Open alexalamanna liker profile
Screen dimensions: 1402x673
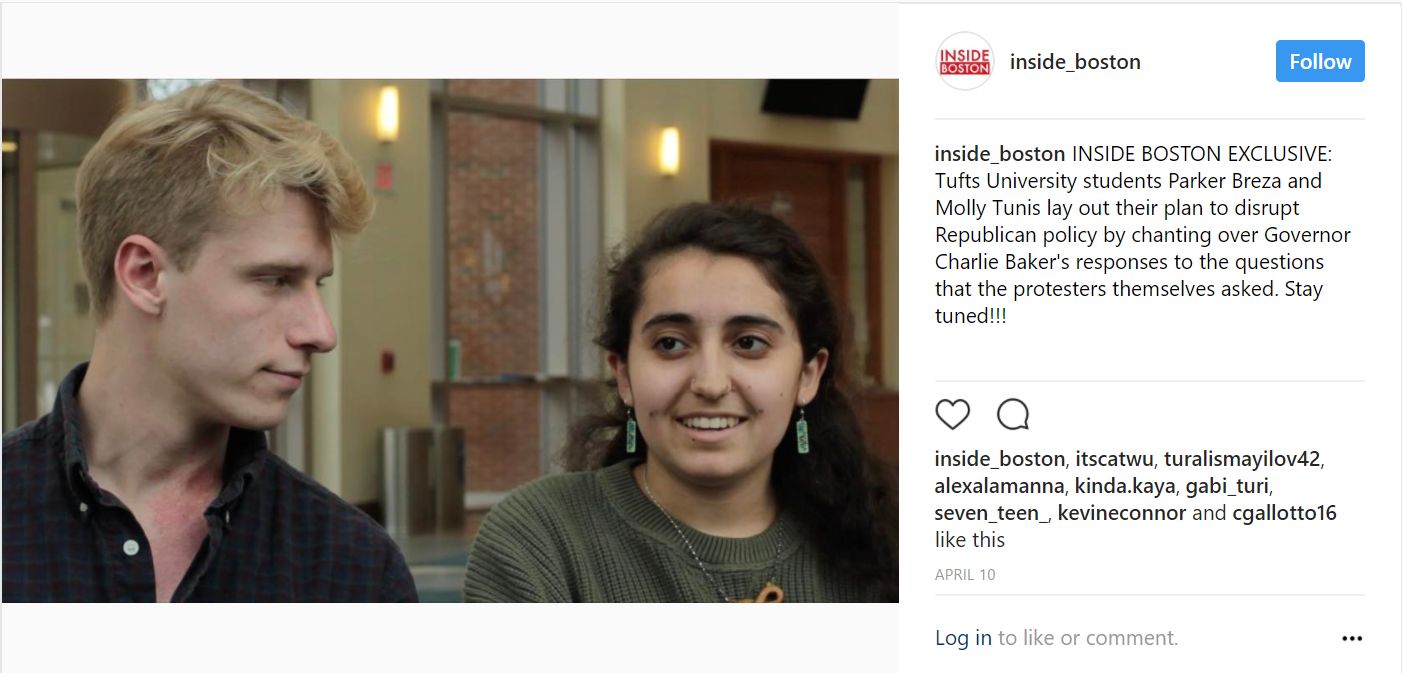click(998, 486)
